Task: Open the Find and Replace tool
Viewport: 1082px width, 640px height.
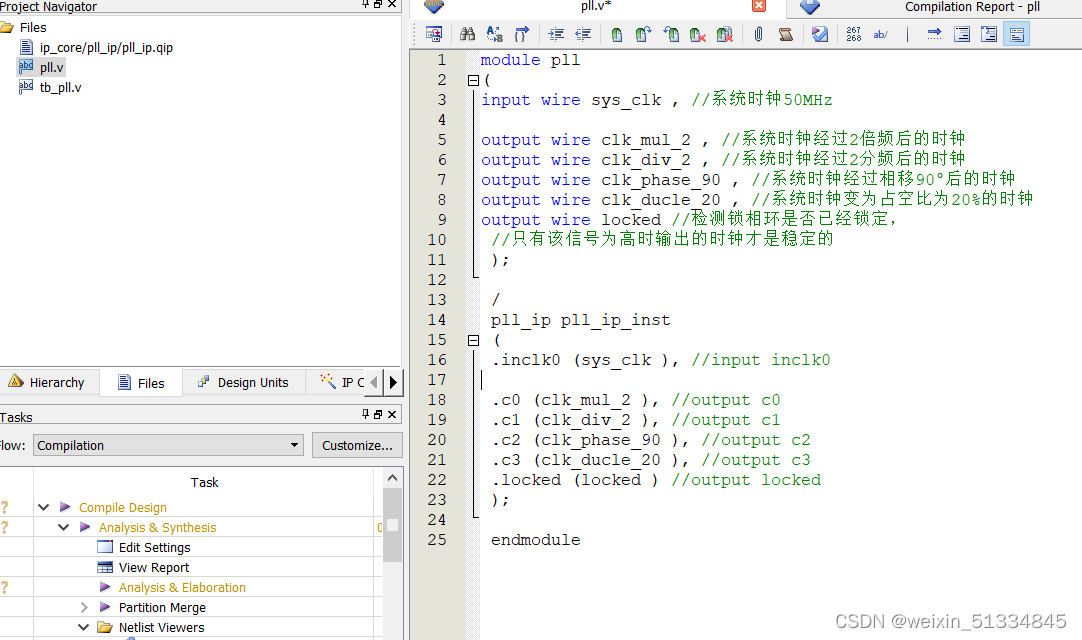Action: tap(494, 33)
